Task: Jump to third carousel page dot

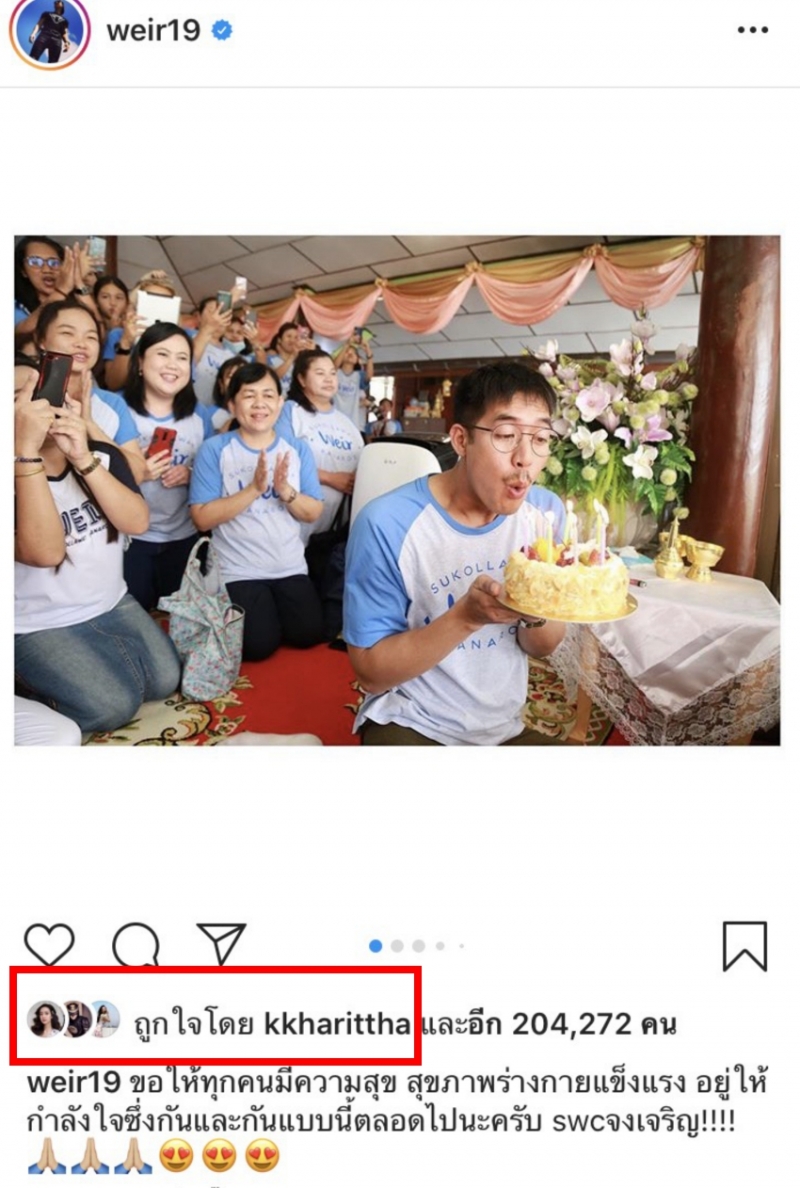Action: tap(418, 946)
